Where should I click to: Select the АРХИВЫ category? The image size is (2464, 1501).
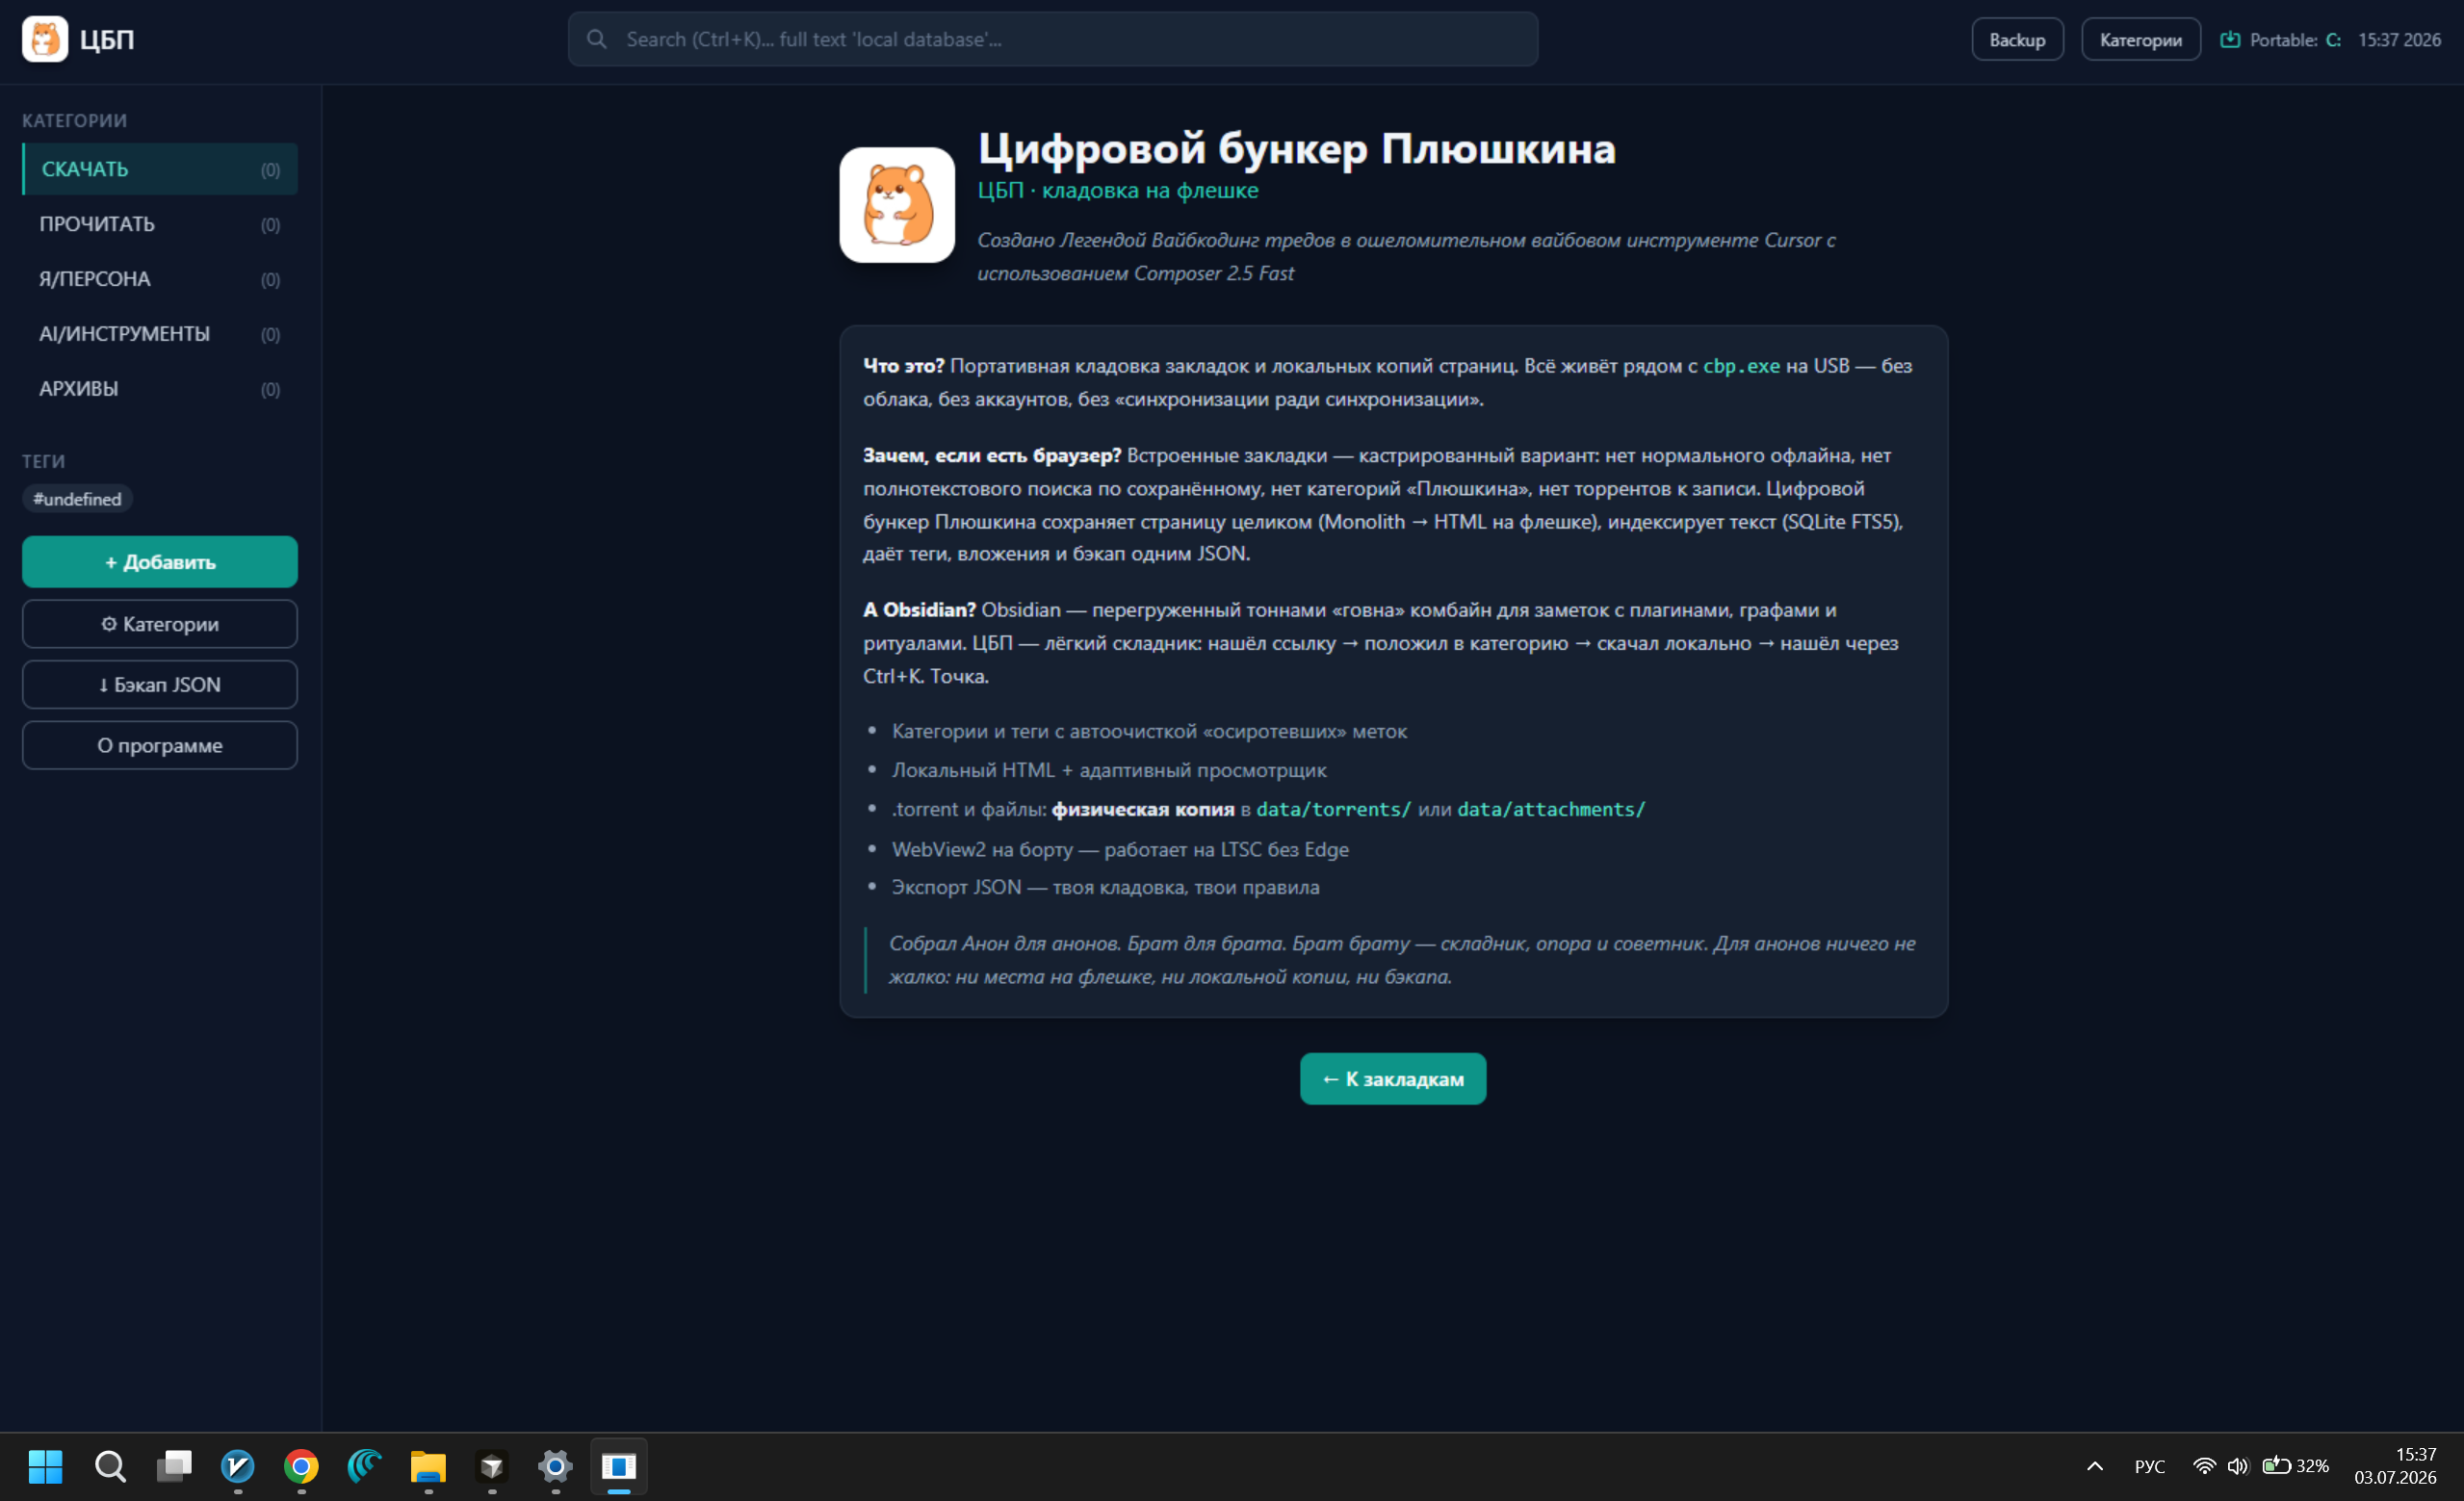click(x=160, y=389)
